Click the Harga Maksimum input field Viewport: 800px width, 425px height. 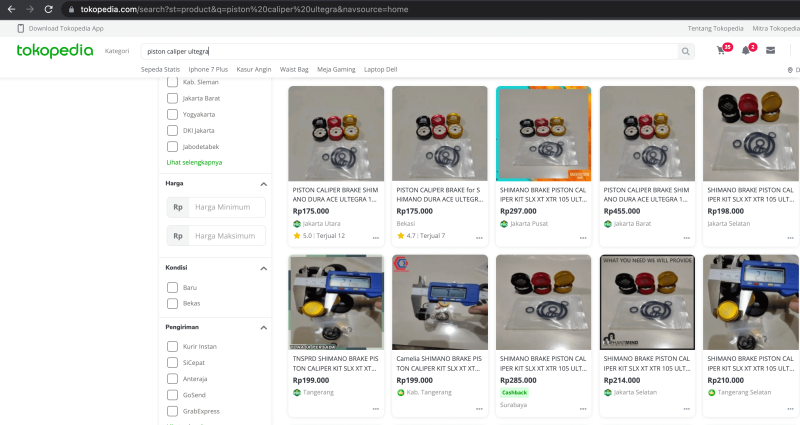[x=227, y=236]
